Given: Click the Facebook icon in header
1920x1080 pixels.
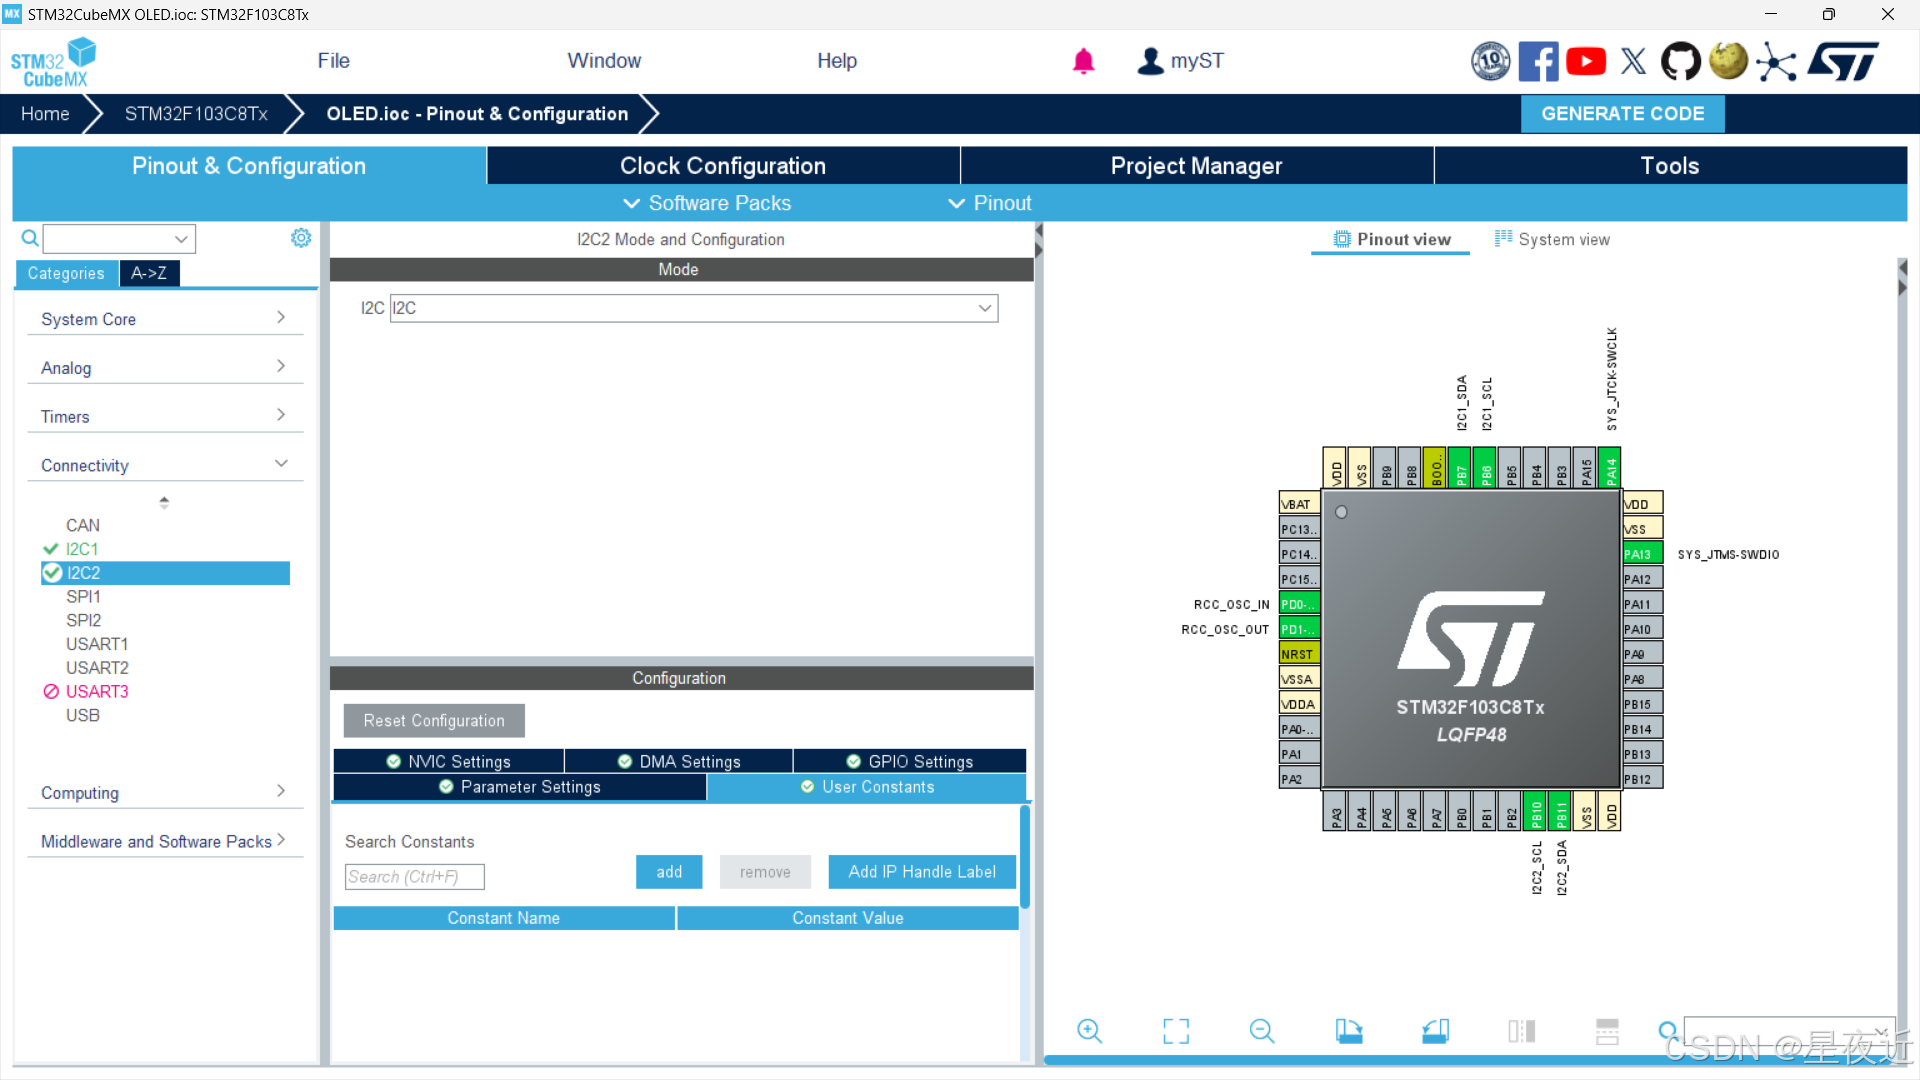Looking at the screenshot, I should [x=1538, y=62].
